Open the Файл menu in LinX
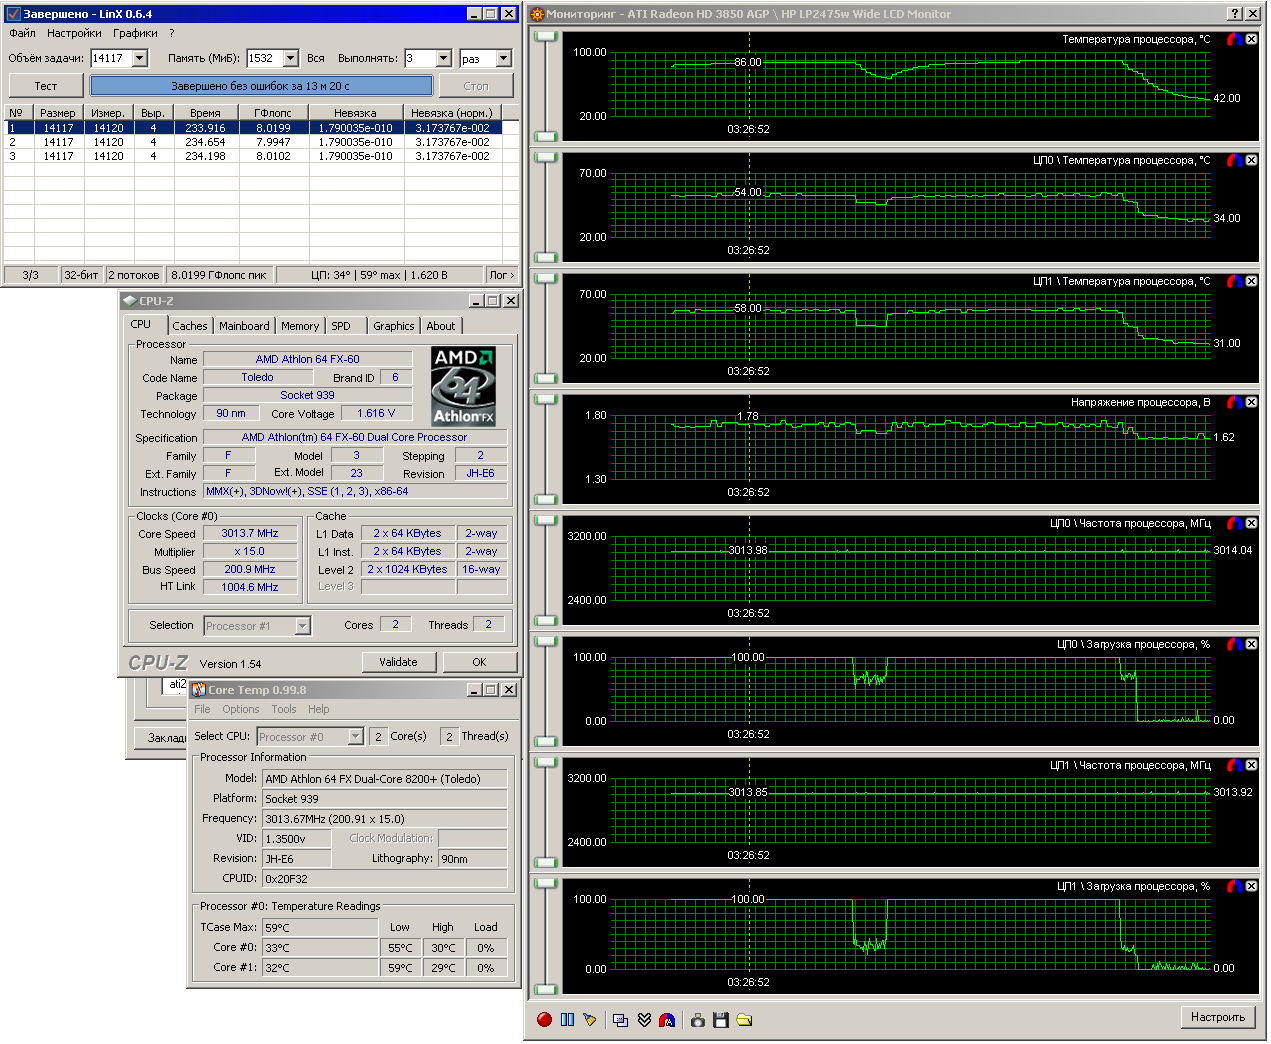The width and height of the screenshot is (1271, 1044). tap(22, 33)
